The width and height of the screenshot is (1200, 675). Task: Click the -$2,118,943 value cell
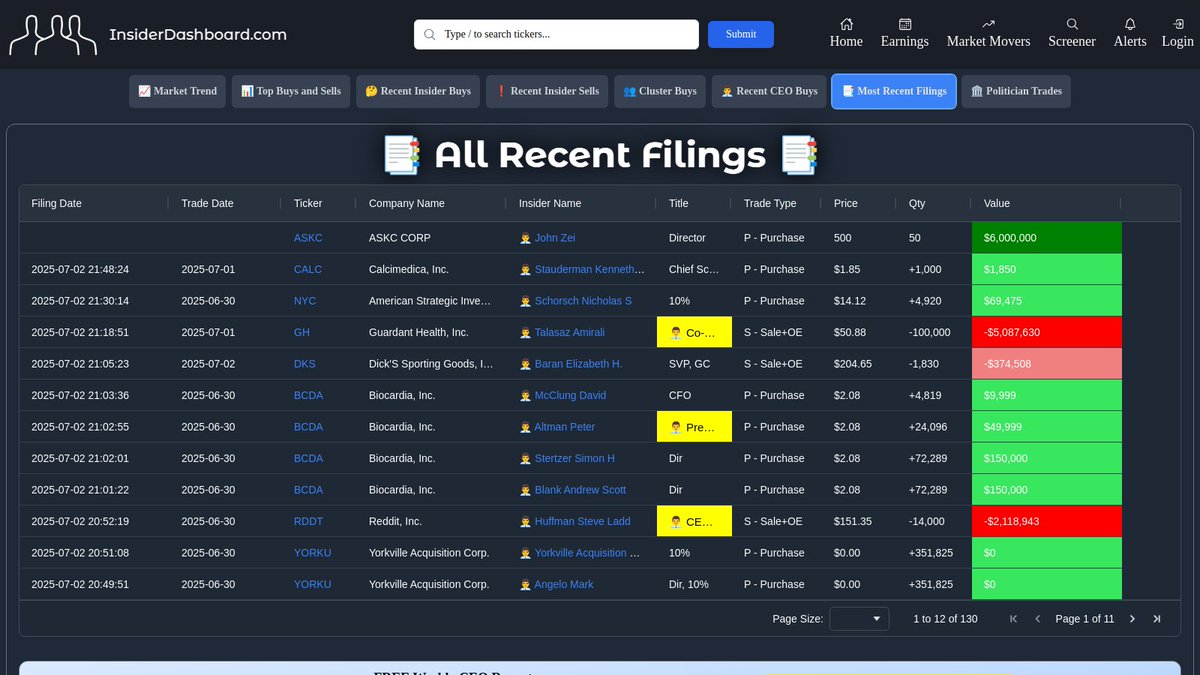click(1047, 522)
